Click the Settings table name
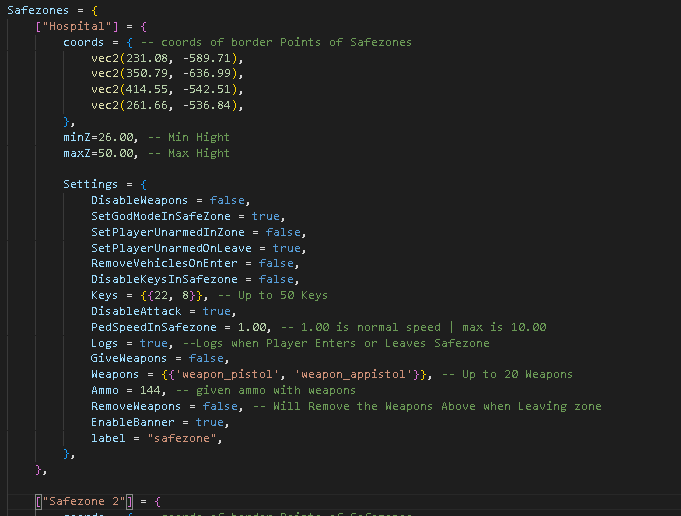Screen dimensions: 681x516 [90, 184]
